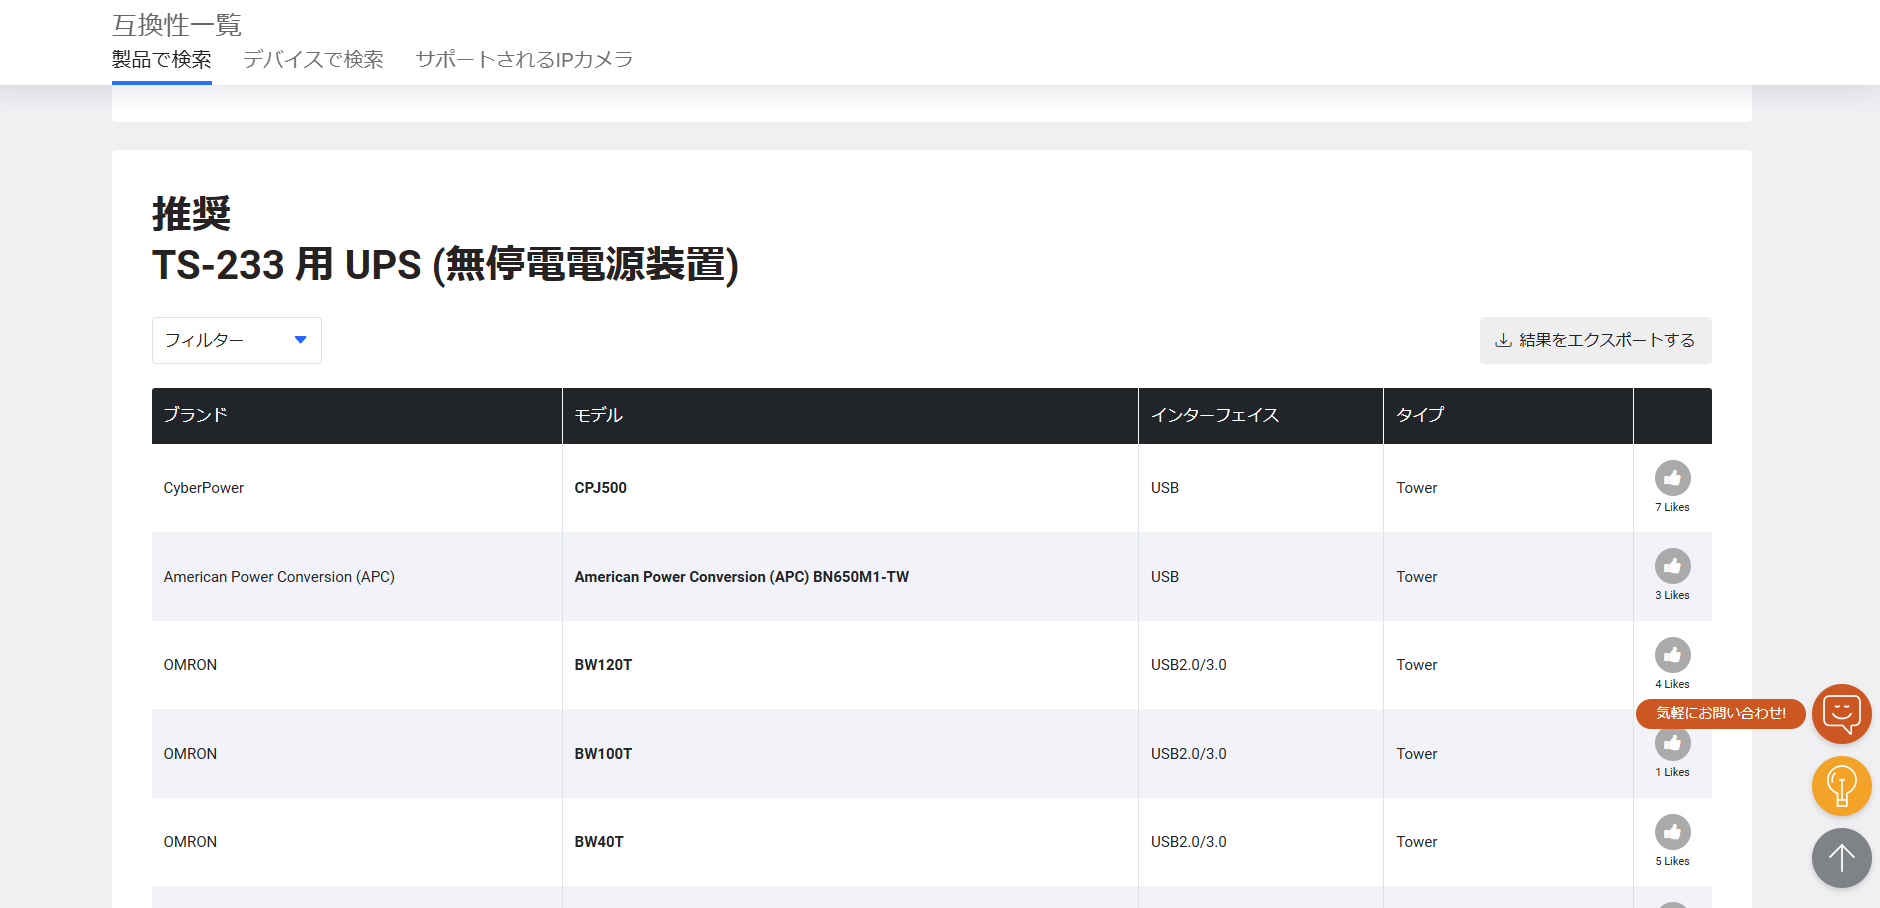Like the OMRON BW120T entry
Screen dimensions: 1880x908
point(1672,656)
